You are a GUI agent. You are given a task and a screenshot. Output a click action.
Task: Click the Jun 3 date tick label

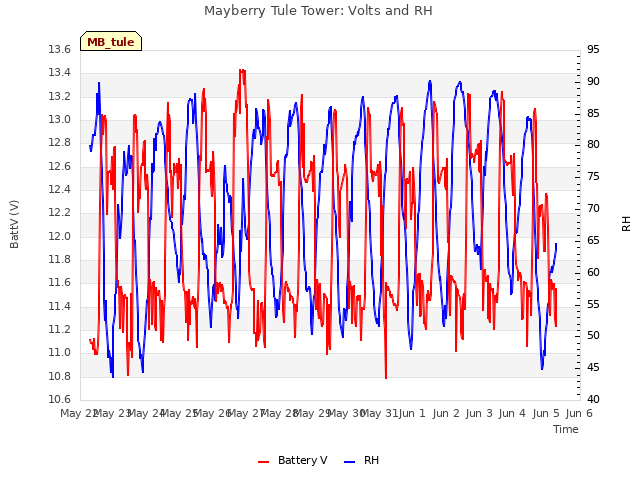click(x=479, y=413)
